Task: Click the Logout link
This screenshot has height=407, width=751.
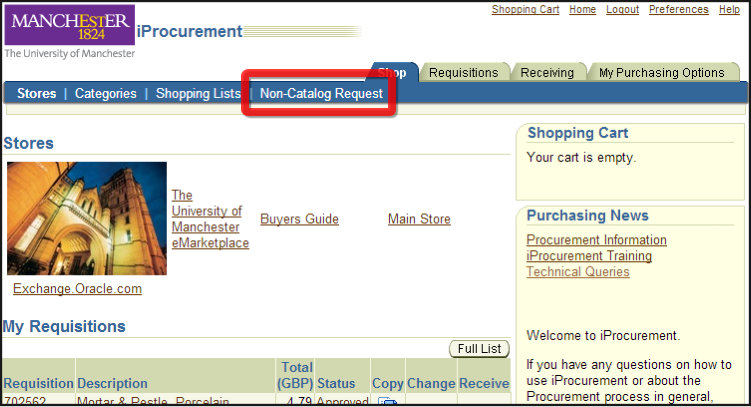Action: (622, 10)
